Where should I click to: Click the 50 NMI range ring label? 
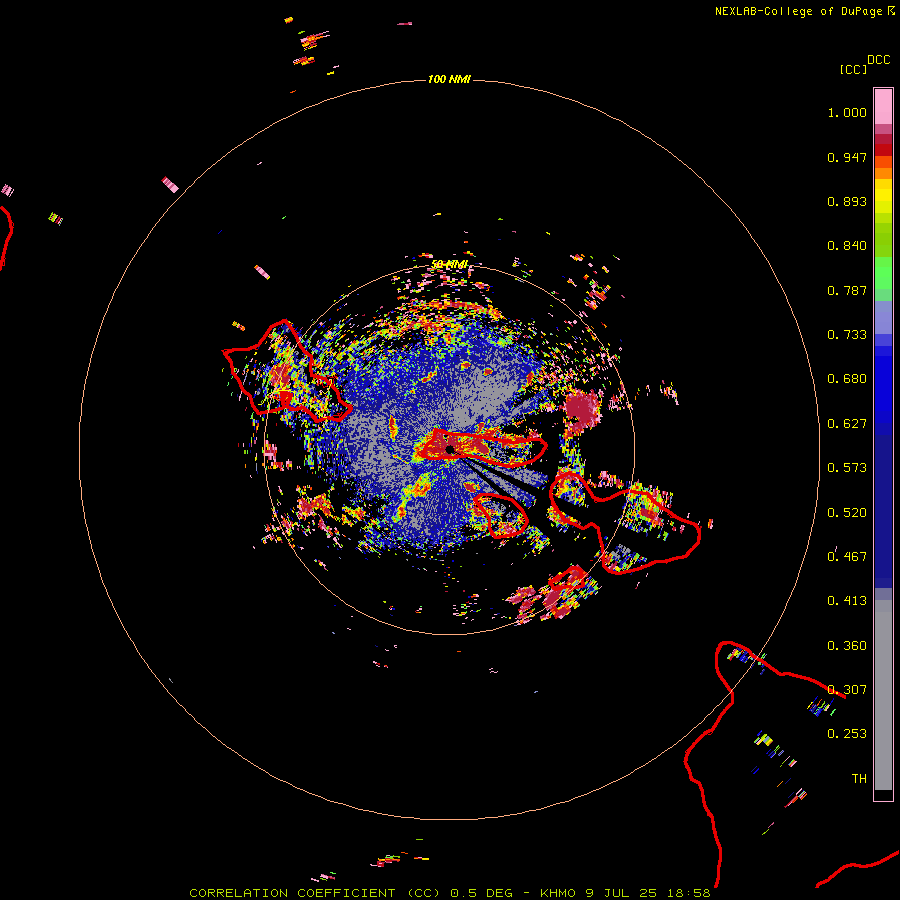tap(449, 264)
